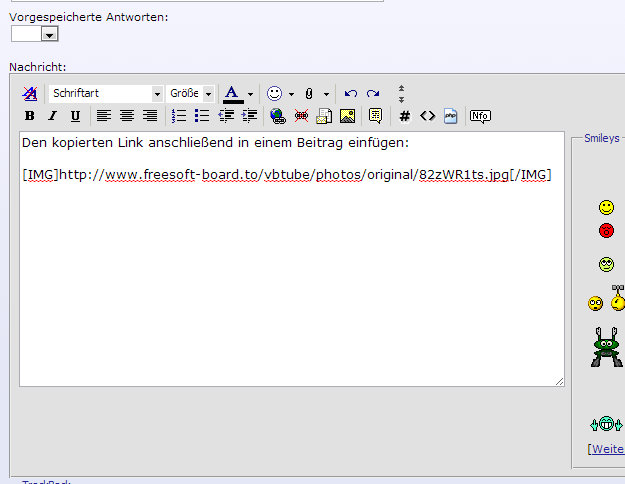The width and height of the screenshot is (625, 484).
Task: Click the paperclip attachment icon
Action: point(309,94)
